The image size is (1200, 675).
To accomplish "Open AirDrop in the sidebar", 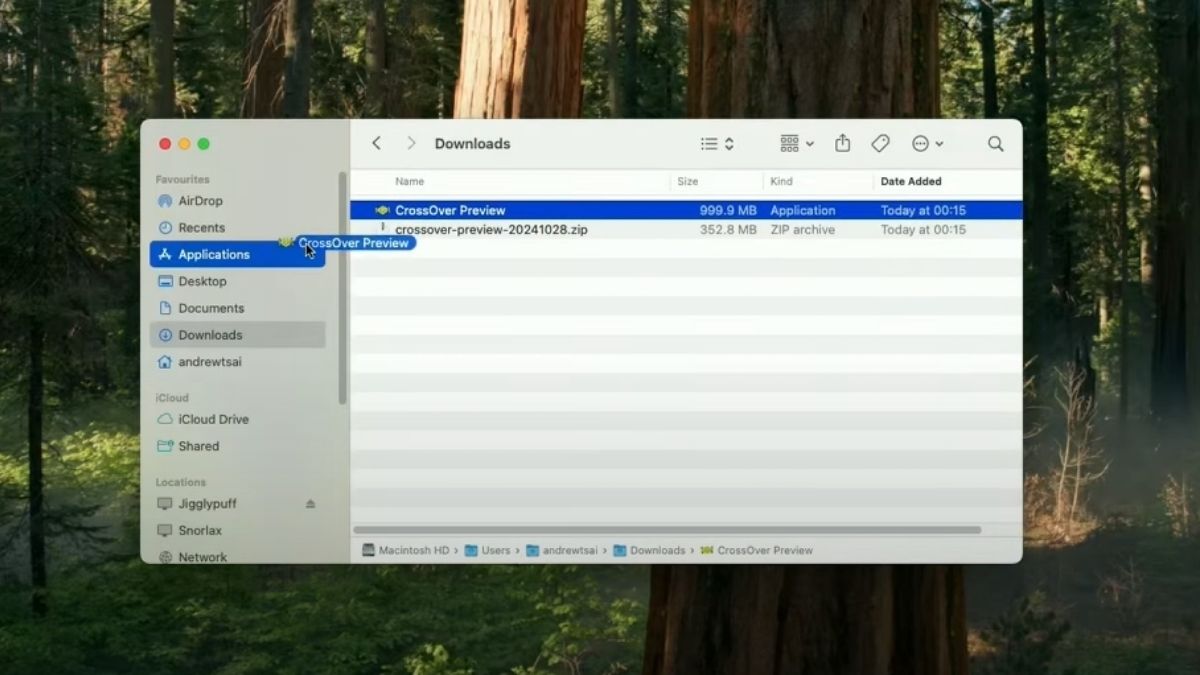I will (238, 201).
